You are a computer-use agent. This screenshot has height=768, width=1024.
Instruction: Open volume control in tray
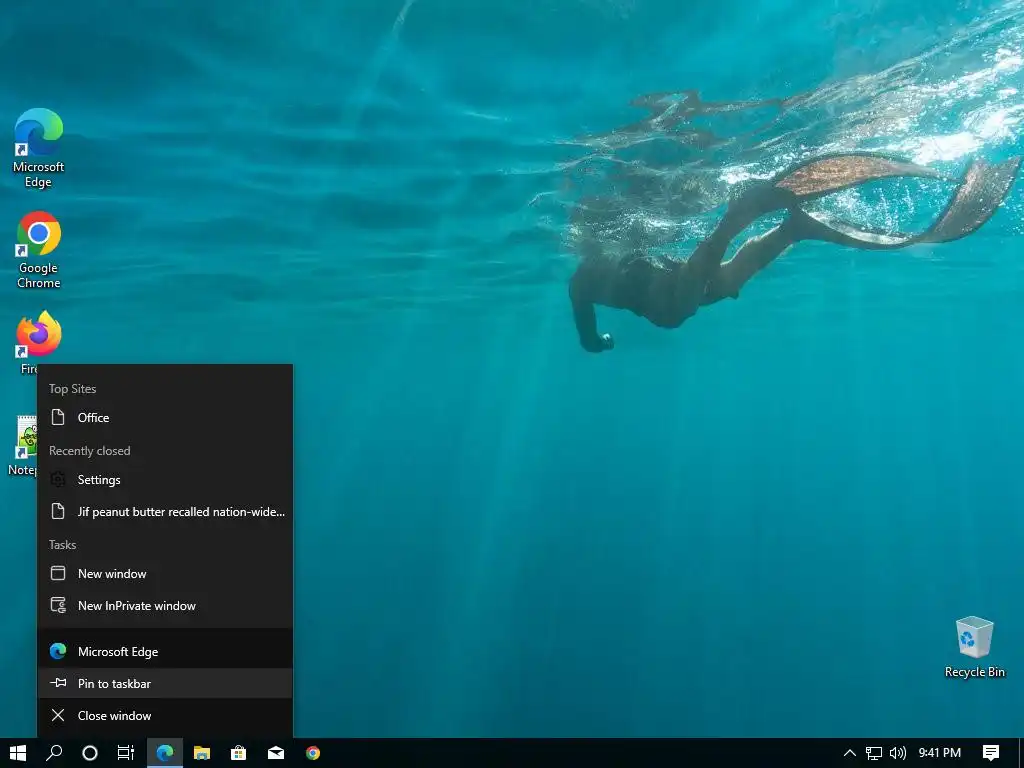898,753
